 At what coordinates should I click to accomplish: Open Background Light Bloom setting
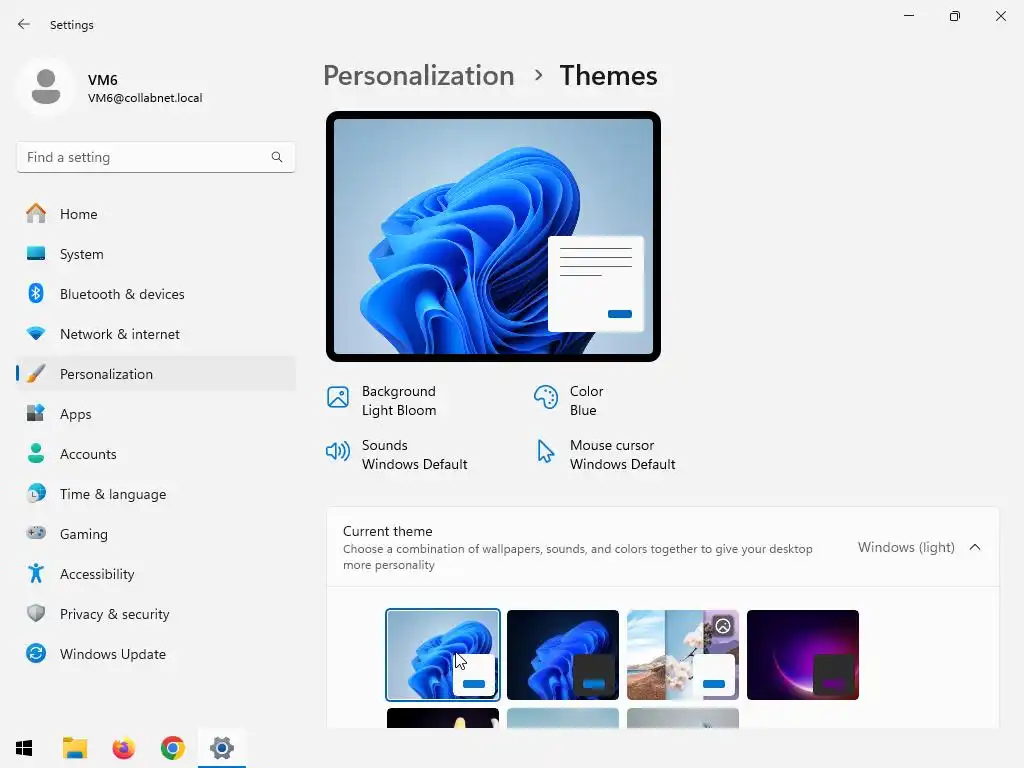click(x=399, y=401)
